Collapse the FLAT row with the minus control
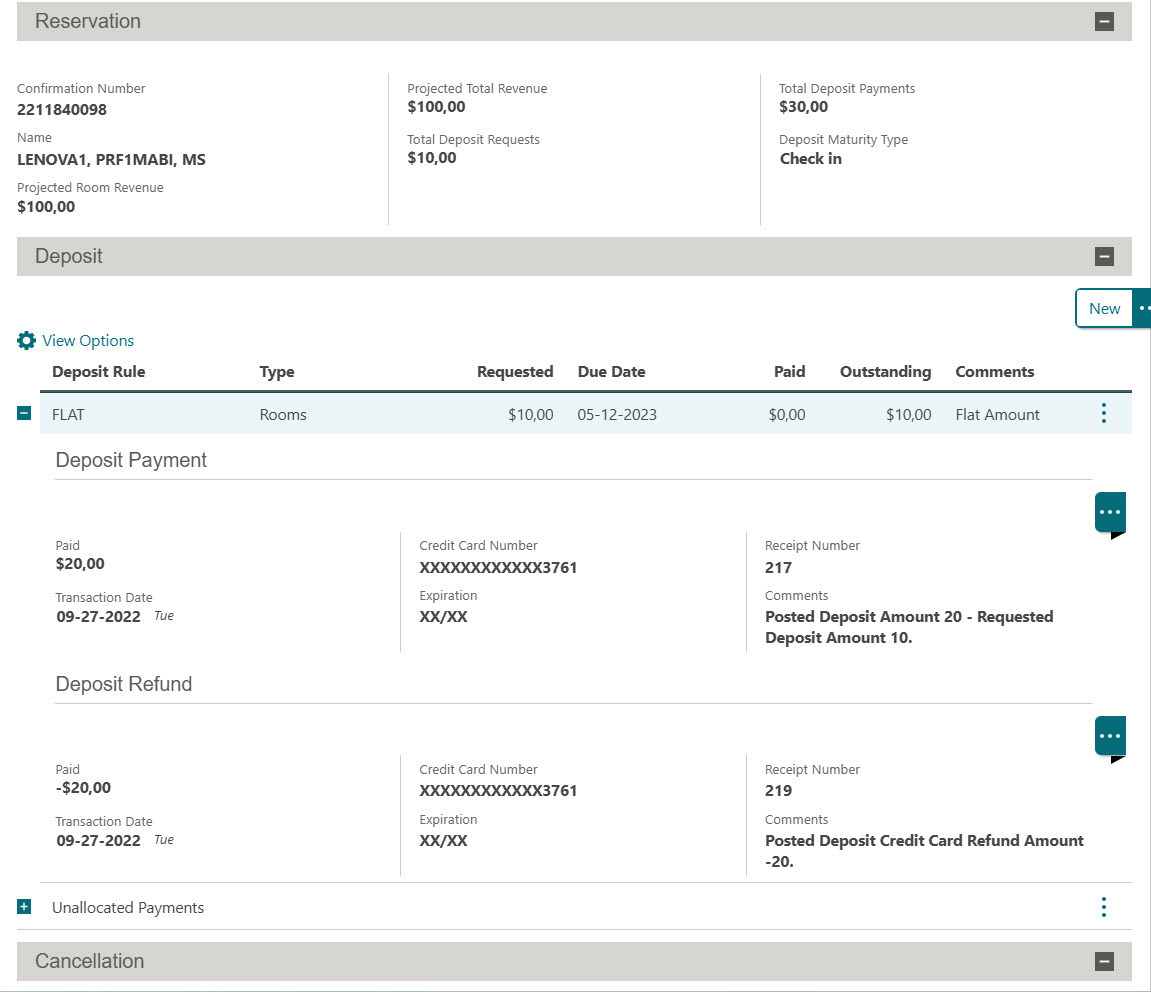Image resolution: width=1151 pixels, height=992 pixels. coord(23,413)
